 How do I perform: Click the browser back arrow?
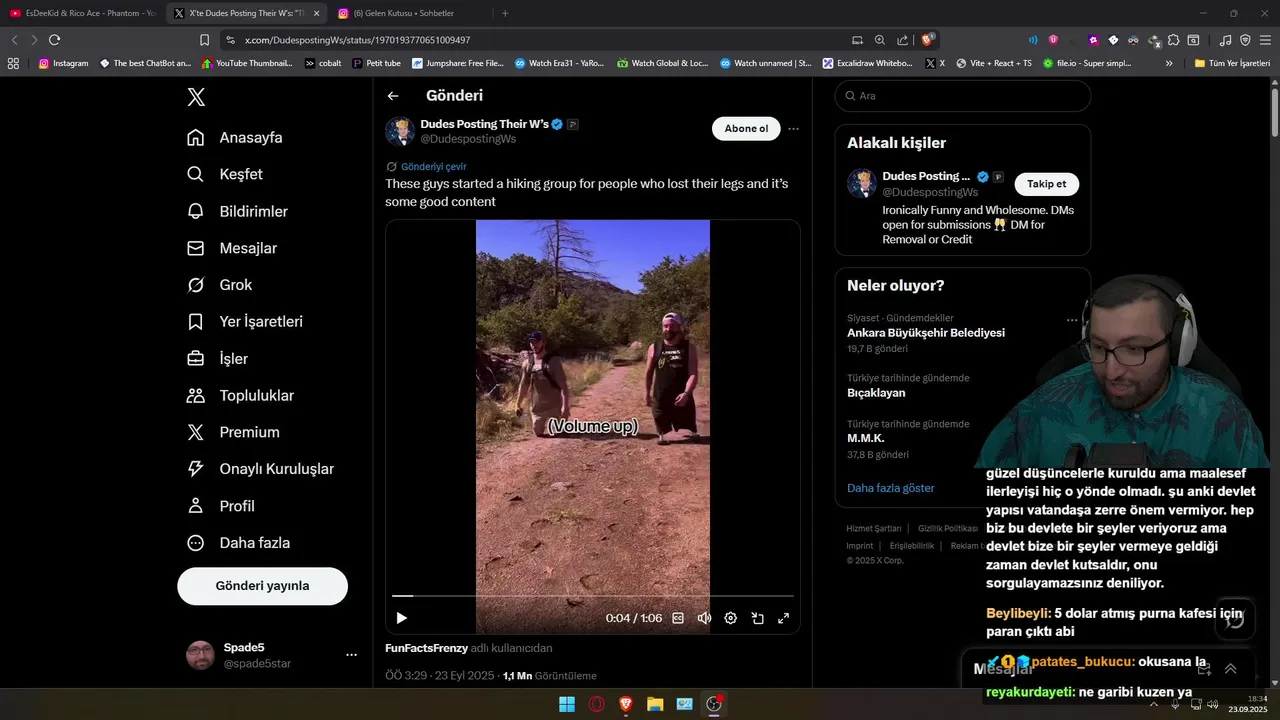coord(14,40)
